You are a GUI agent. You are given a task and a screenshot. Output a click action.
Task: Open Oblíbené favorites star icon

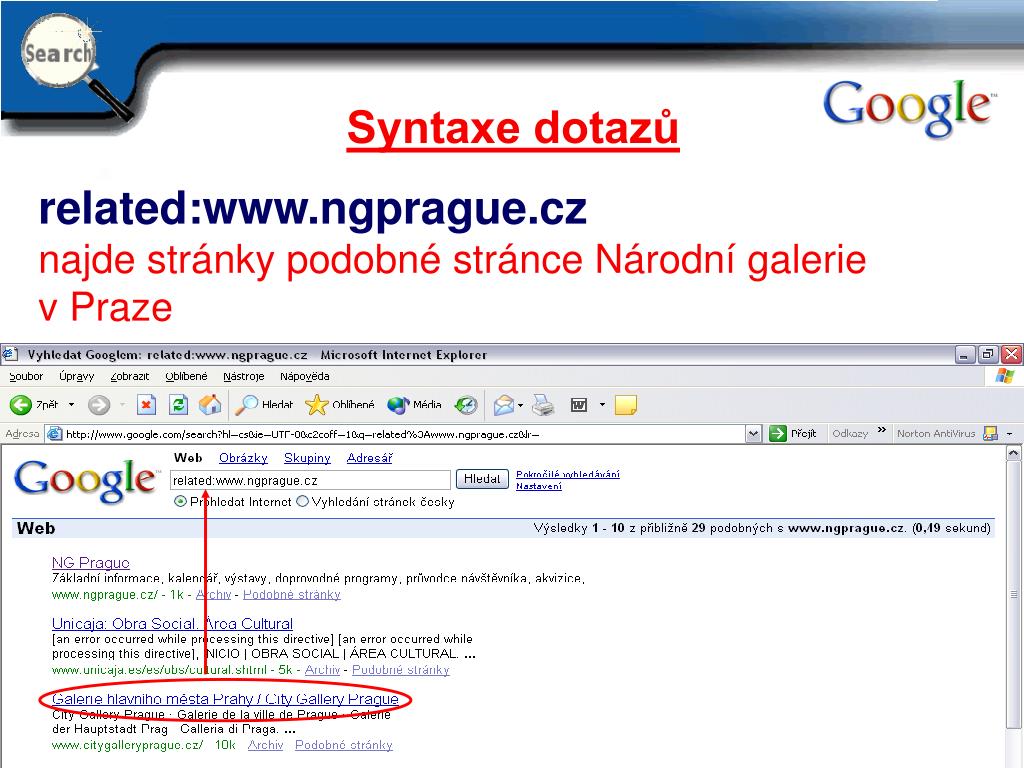[x=317, y=405]
